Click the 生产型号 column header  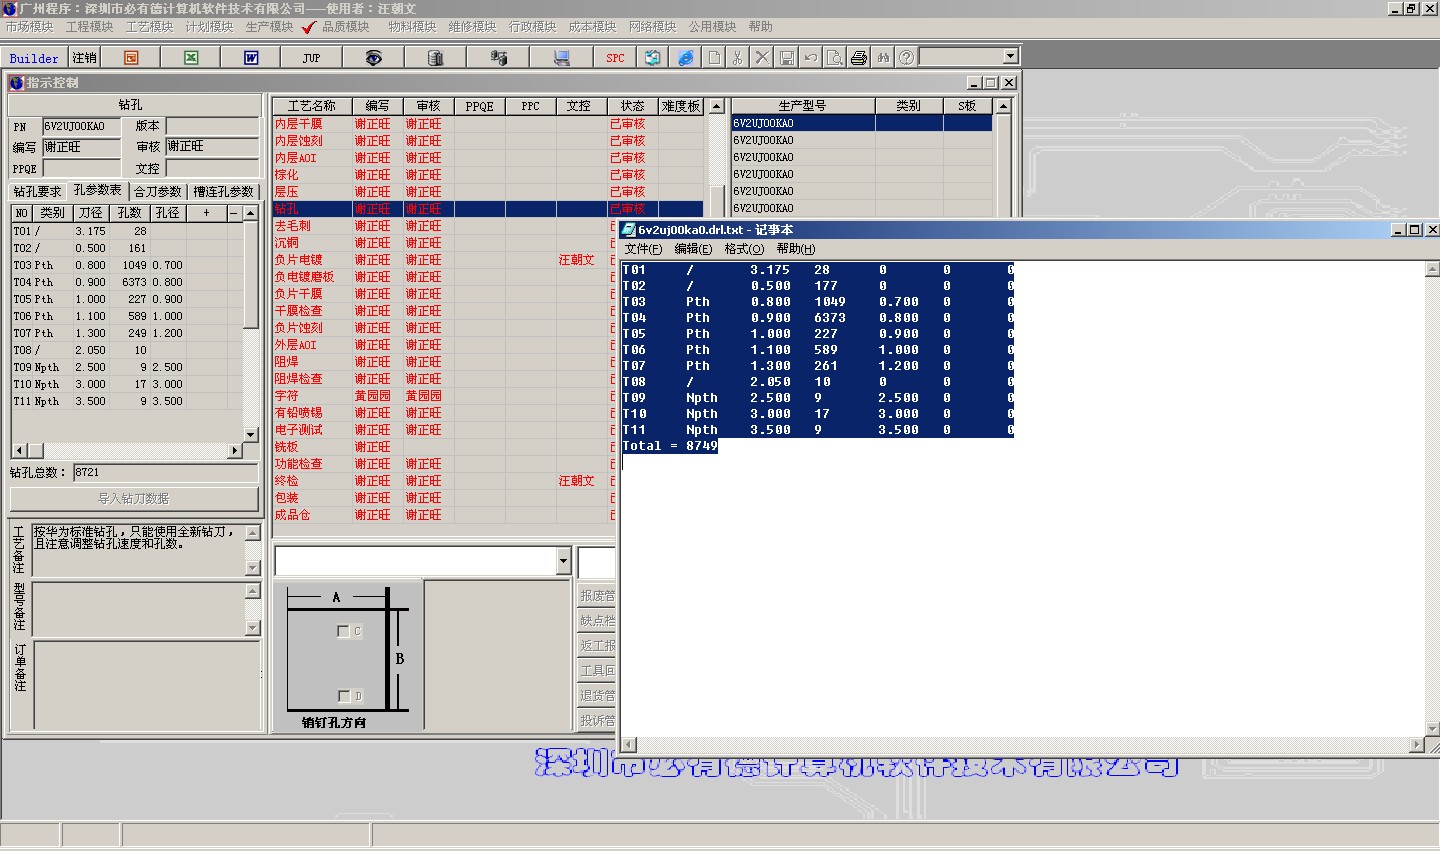click(803, 106)
